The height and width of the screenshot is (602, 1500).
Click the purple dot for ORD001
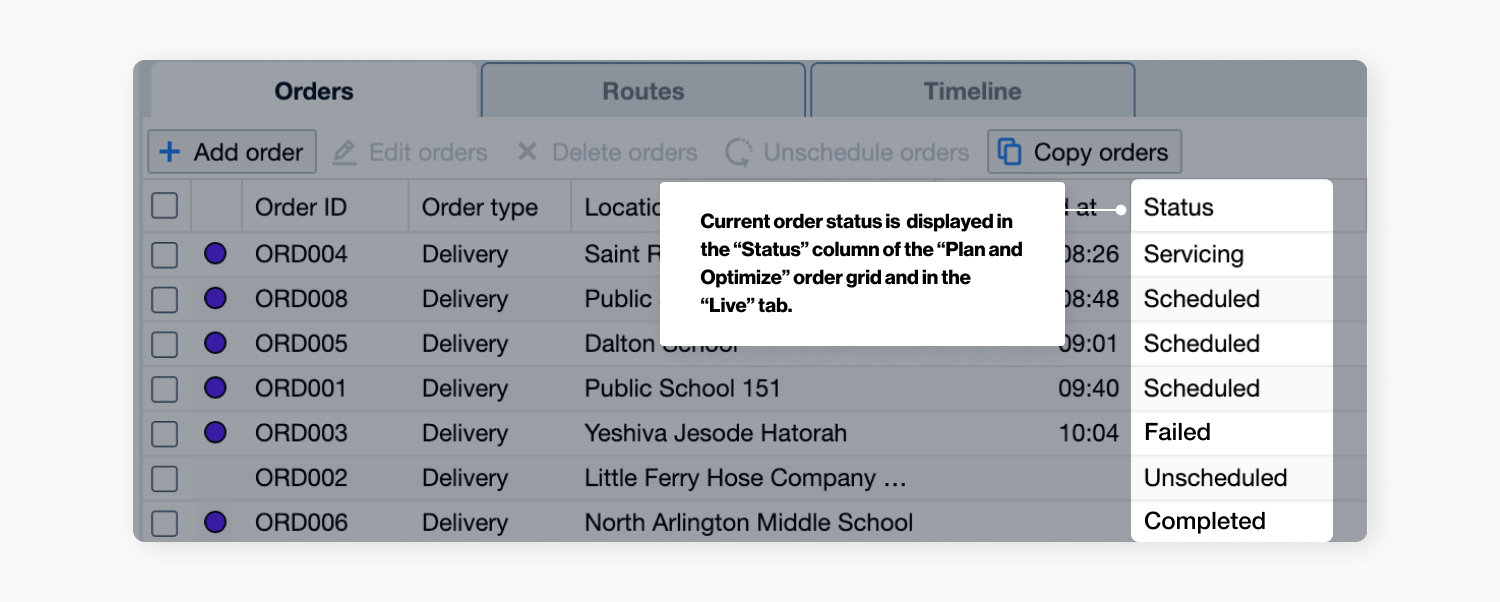point(215,387)
